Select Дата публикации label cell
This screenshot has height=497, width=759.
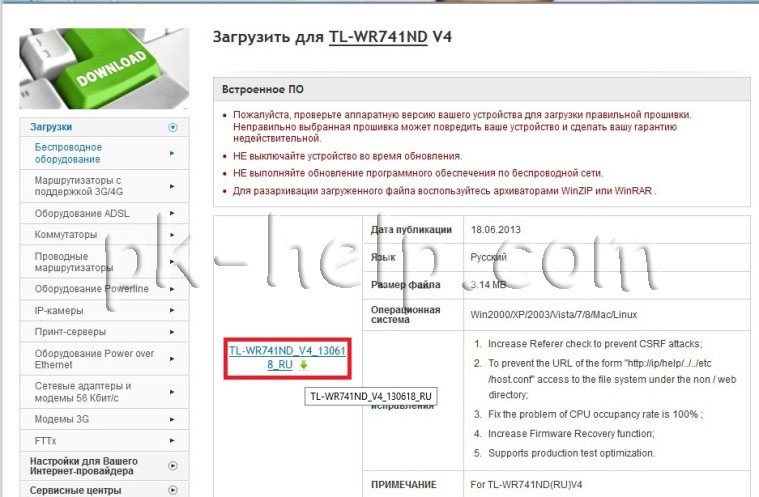click(x=413, y=229)
